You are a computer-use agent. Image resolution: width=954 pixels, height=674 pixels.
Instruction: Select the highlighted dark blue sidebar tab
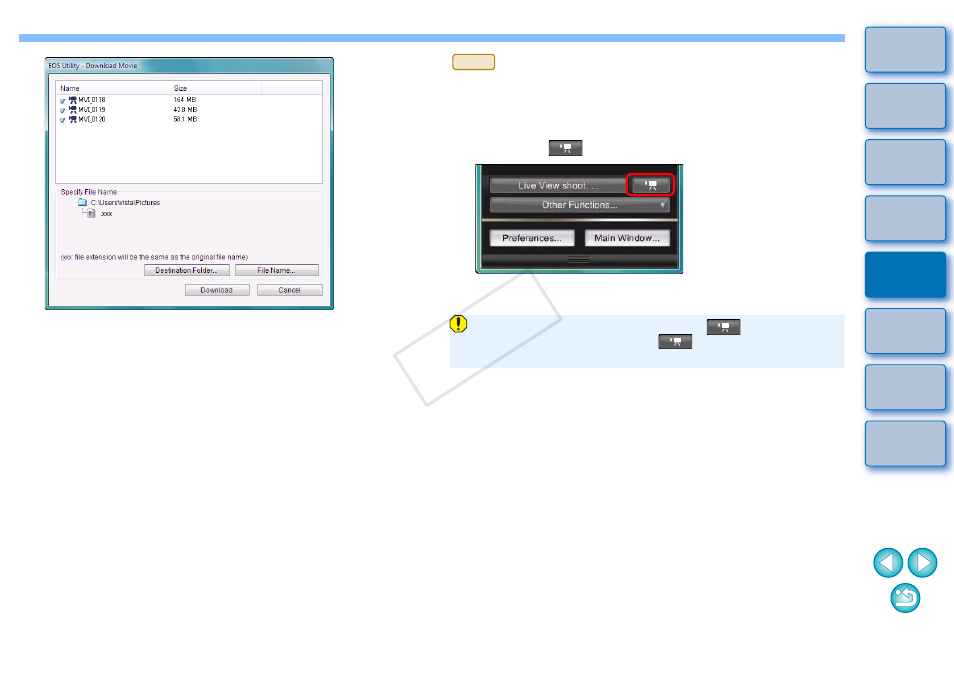click(905, 274)
